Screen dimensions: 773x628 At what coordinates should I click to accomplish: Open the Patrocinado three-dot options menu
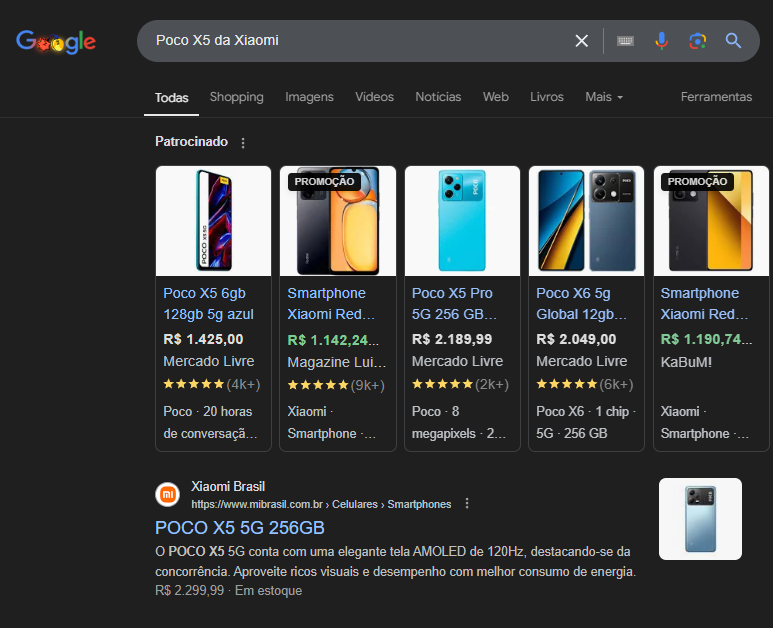[243, 143]
